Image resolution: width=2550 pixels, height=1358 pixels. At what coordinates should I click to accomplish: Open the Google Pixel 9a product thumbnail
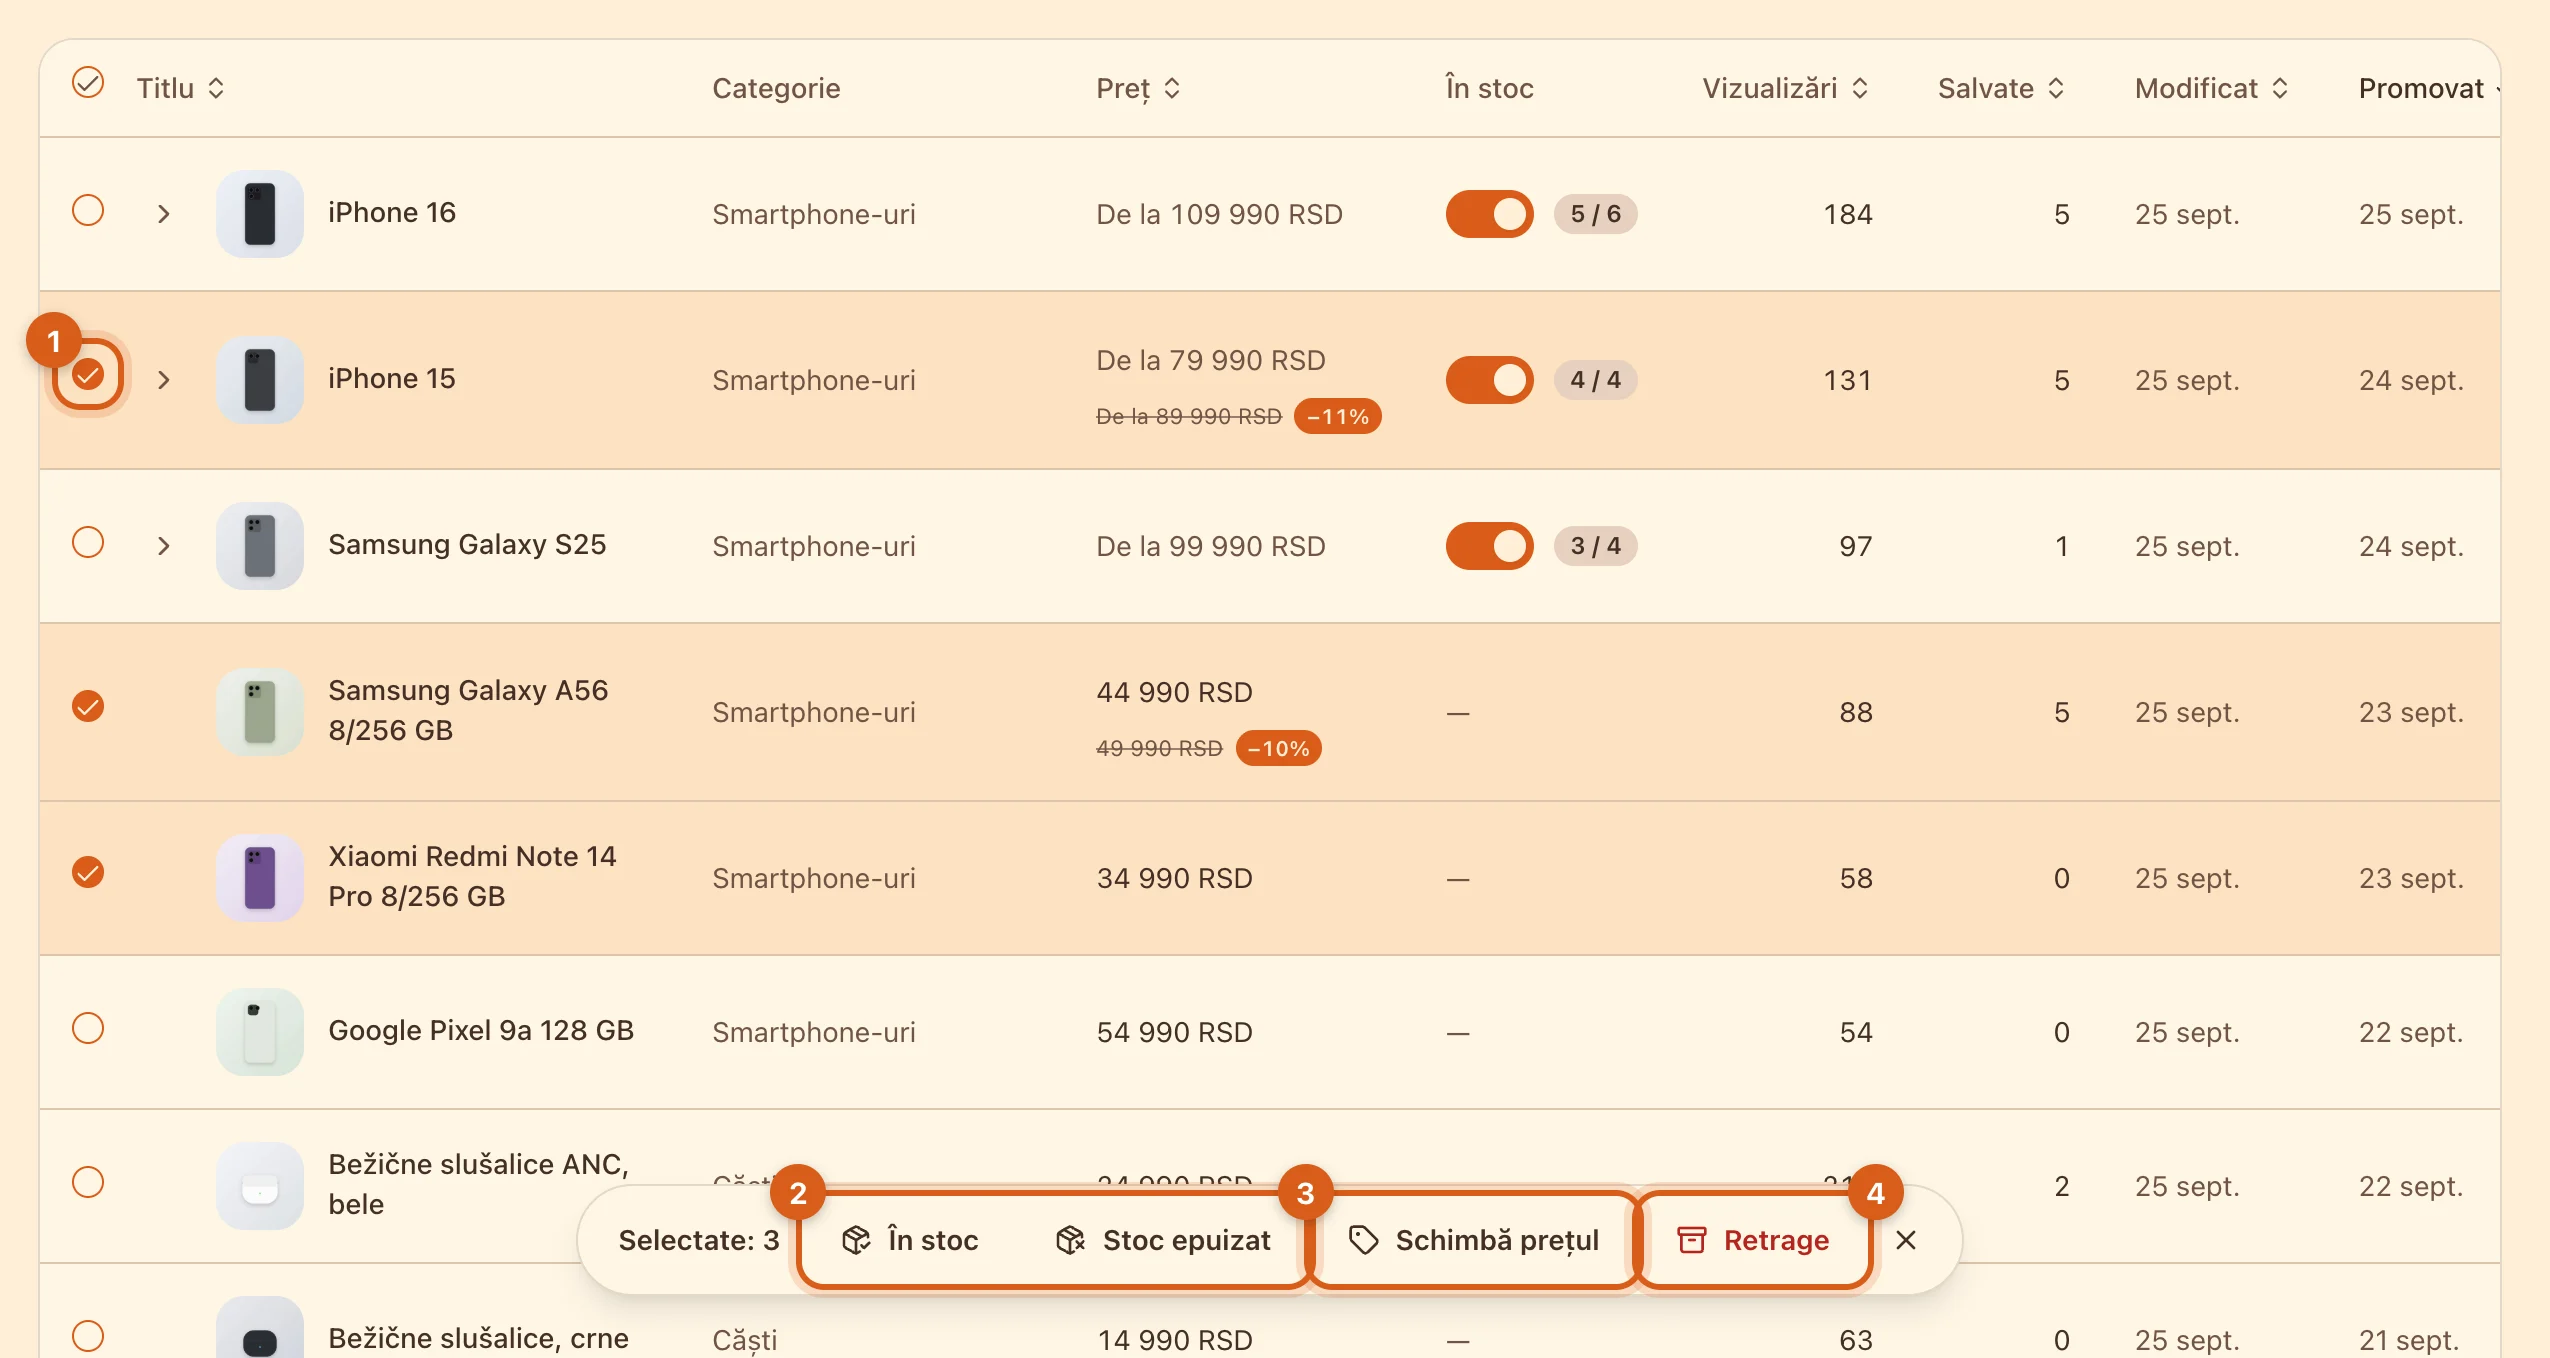pyautogui.click(x=260, y=1032)
